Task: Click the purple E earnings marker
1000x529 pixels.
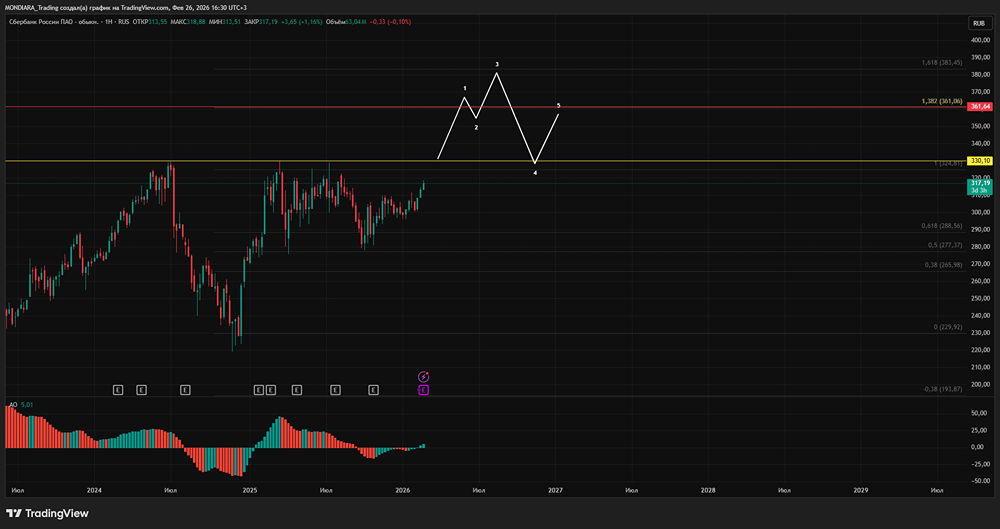Action: [x=423, y=390]
